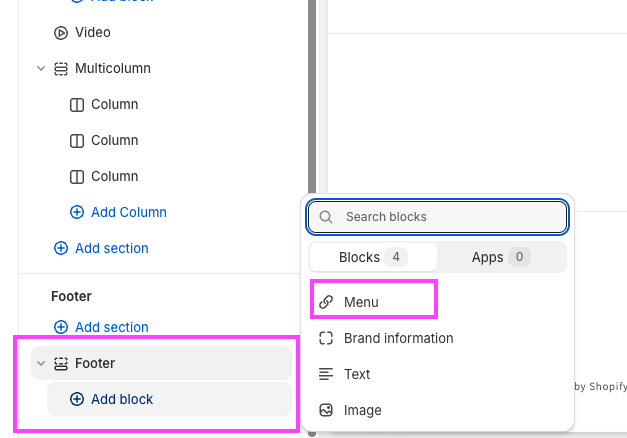This screenshot has width=627, height=438.
Task: Switch to the Blocks tab
Action: coord(372,257)
